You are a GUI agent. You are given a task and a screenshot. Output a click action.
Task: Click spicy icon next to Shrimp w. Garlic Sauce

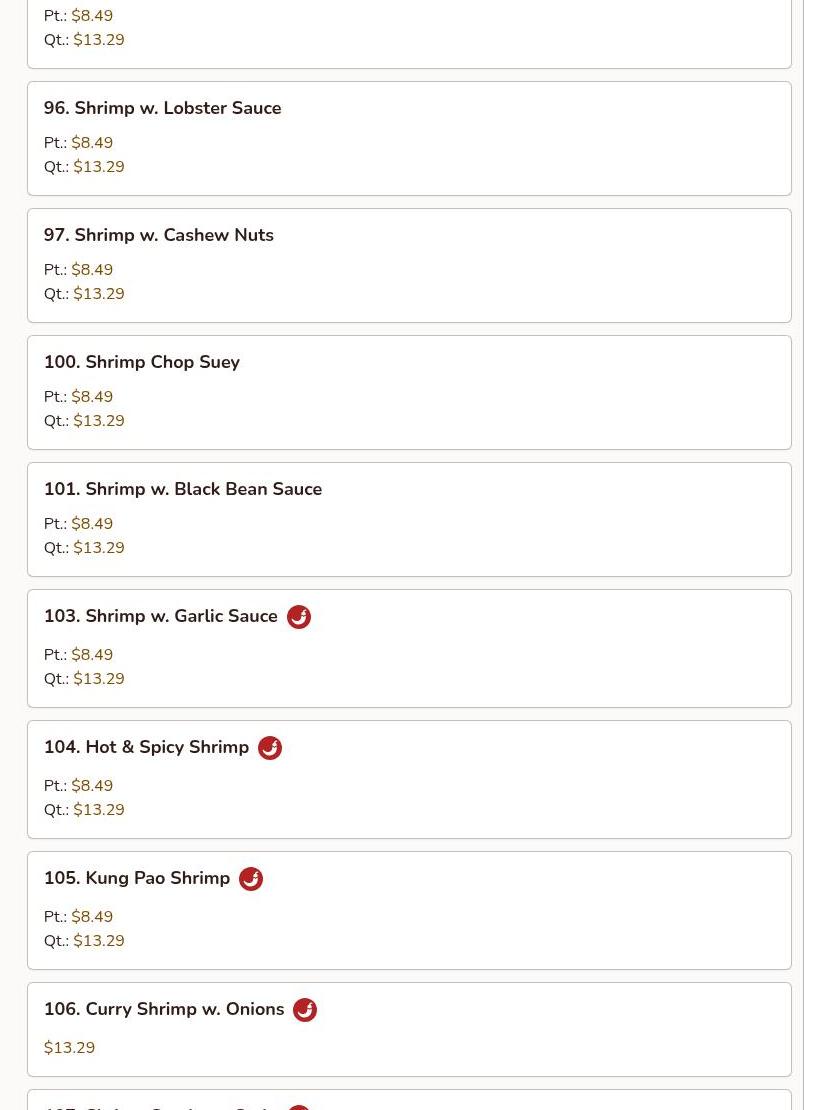(298, 617)
